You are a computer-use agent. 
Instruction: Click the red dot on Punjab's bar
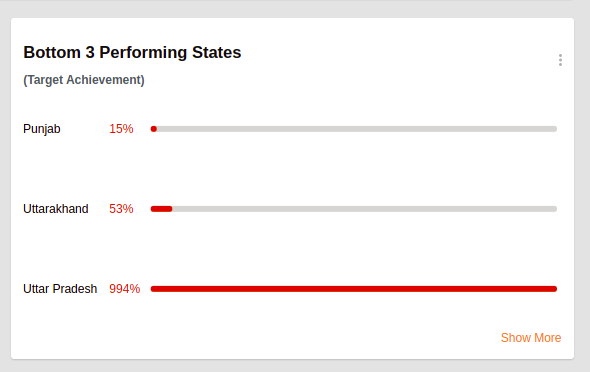[x=154, y=129]
